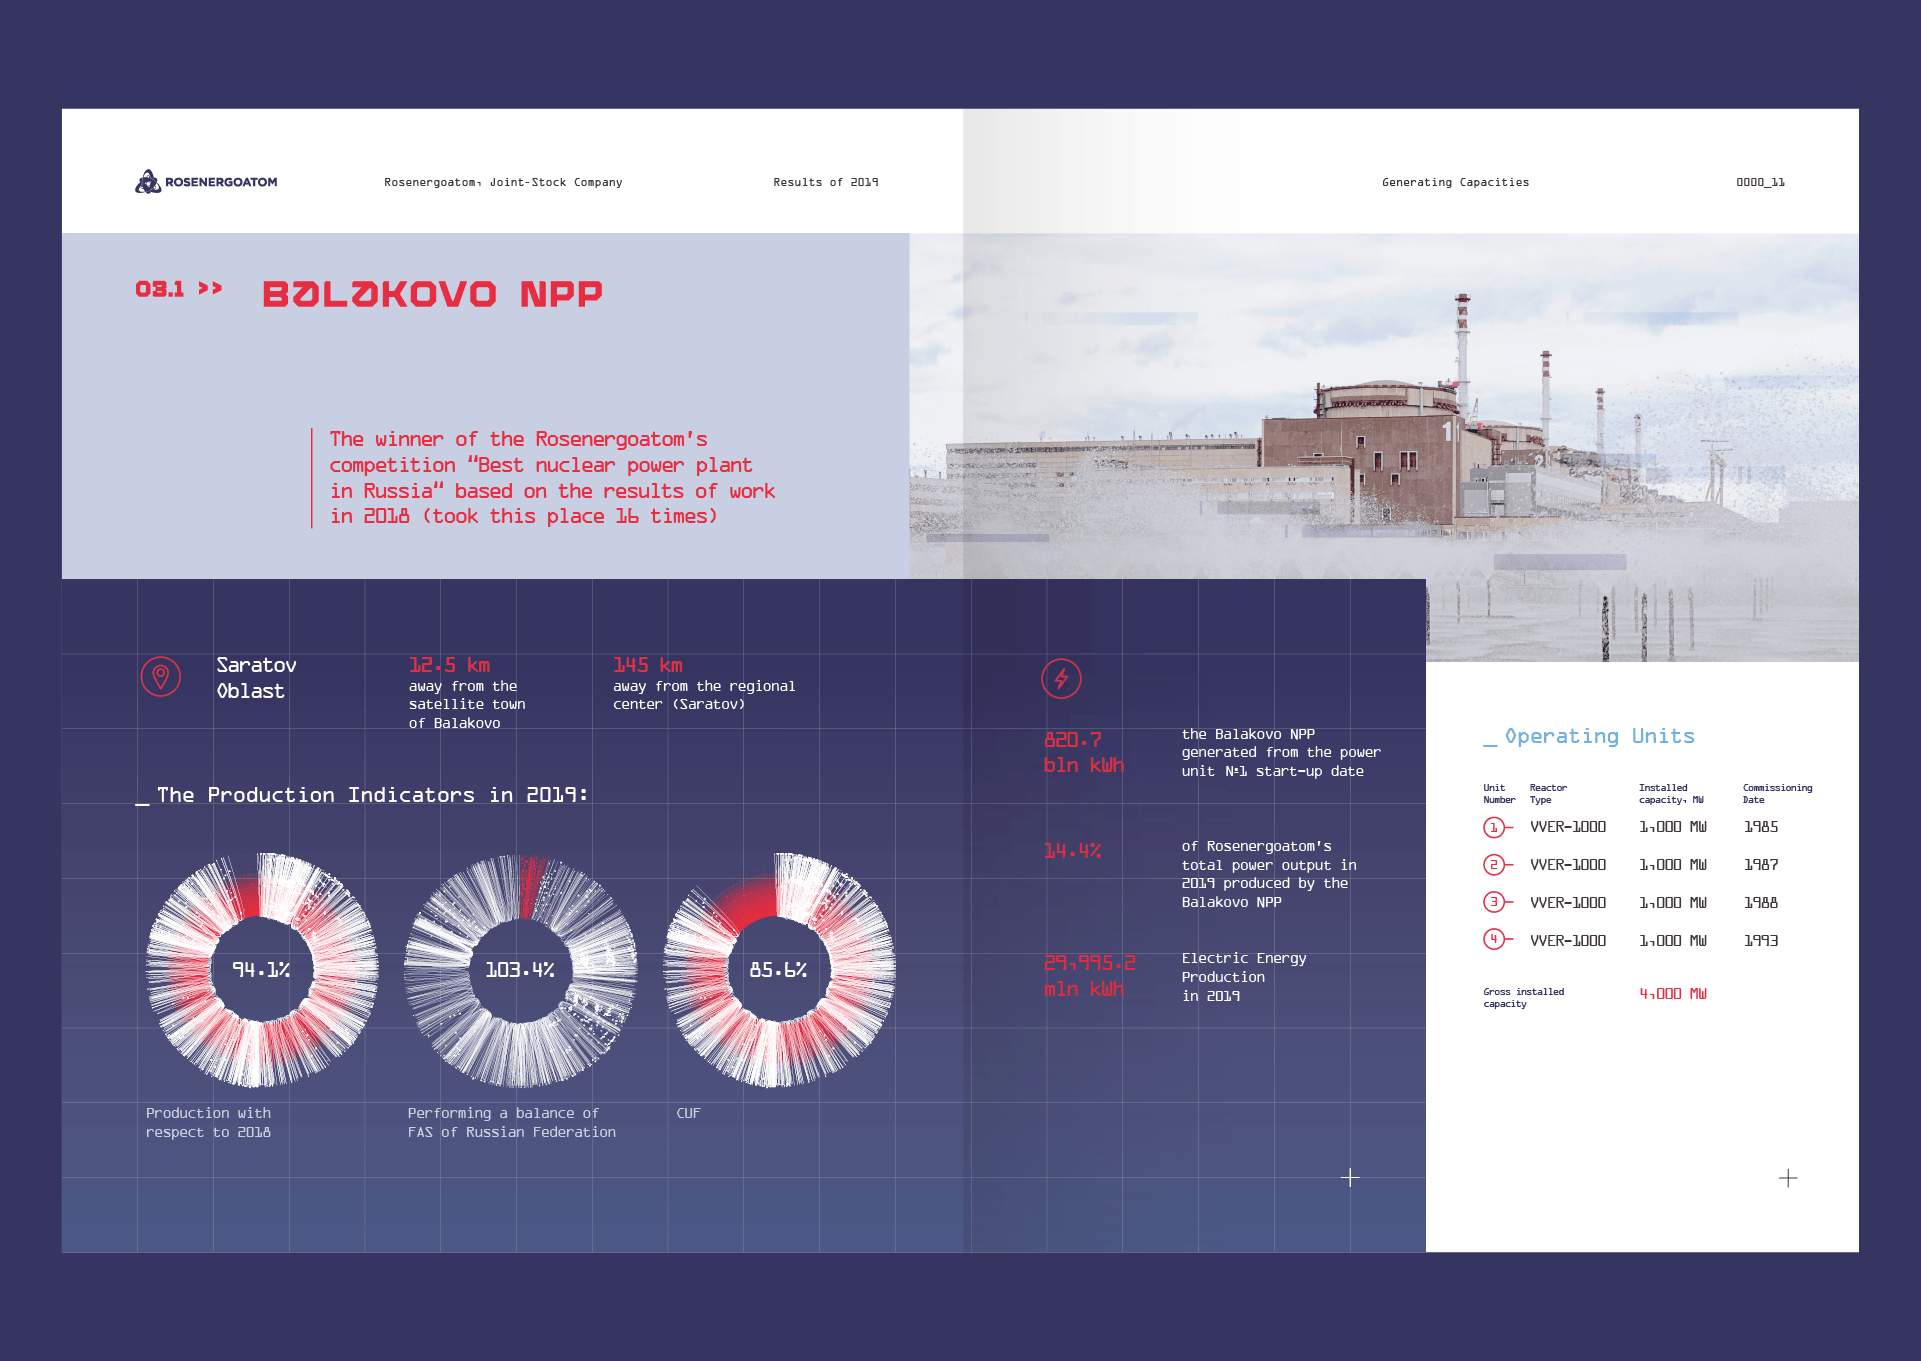The image size is (1921, 1361).
Task: Click plus icon on blue panel
Action: pos(1350,1178)
